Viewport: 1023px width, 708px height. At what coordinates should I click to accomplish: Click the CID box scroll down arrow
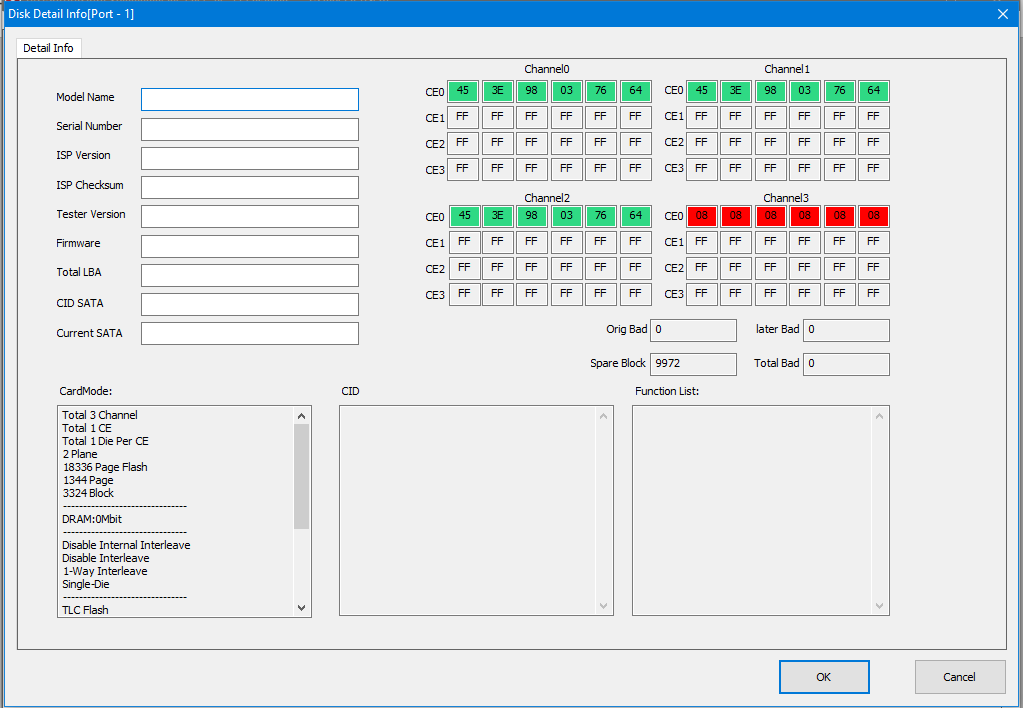click(603, 606)
